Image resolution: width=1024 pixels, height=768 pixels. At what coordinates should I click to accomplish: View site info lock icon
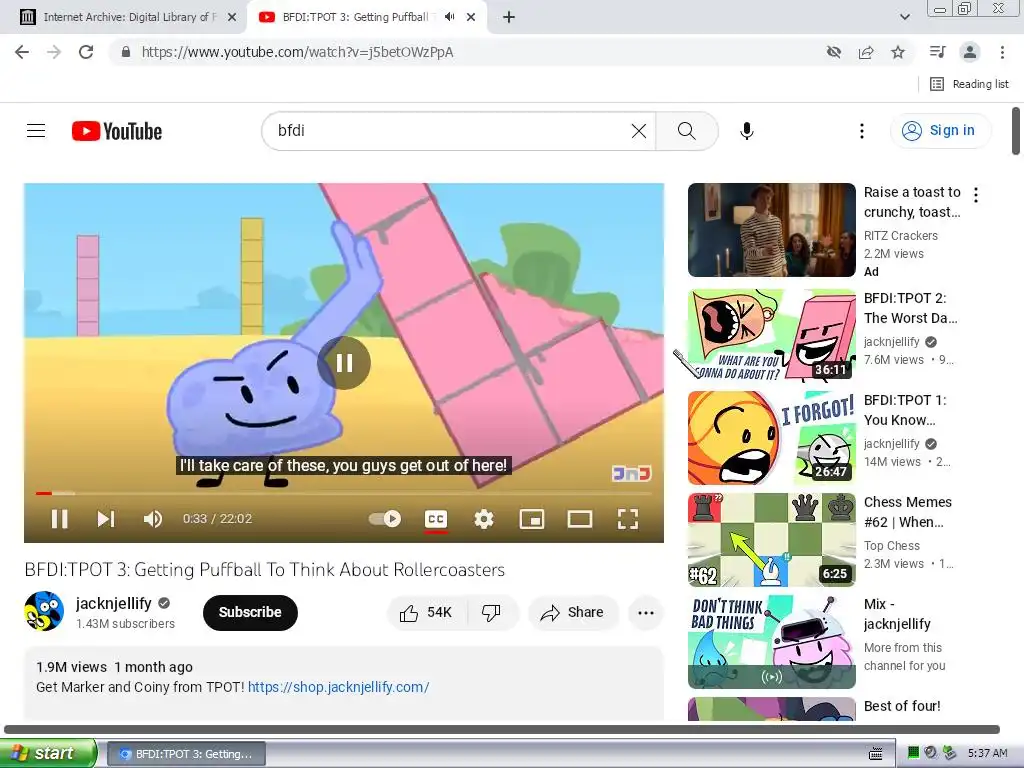pyautogui.click(x=126, y=52)
